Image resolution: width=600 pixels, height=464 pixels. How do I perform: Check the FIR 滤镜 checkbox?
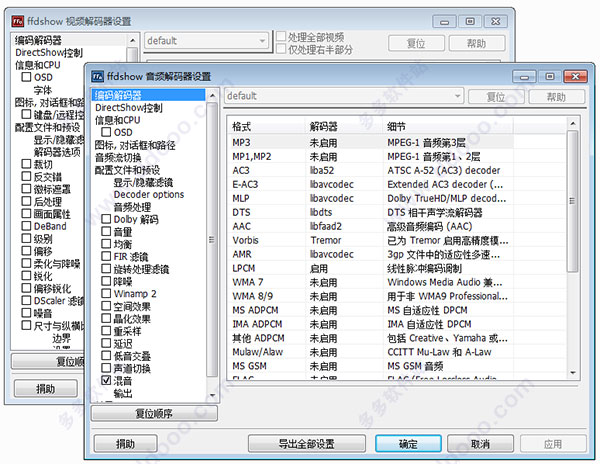click(x=106, y=256)
